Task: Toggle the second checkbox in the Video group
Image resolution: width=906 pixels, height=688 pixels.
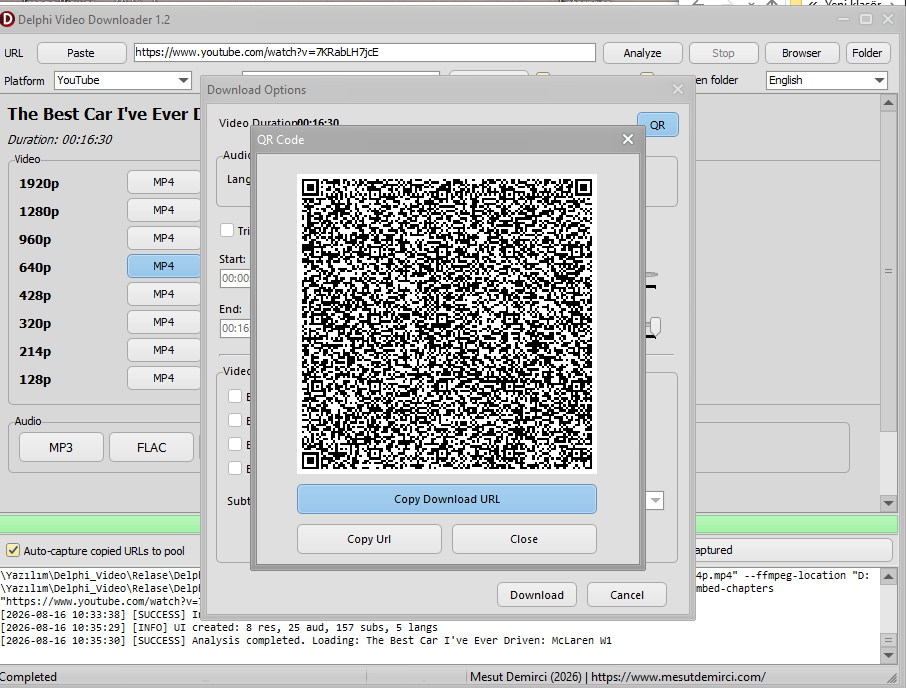Action: click(235, 420)
